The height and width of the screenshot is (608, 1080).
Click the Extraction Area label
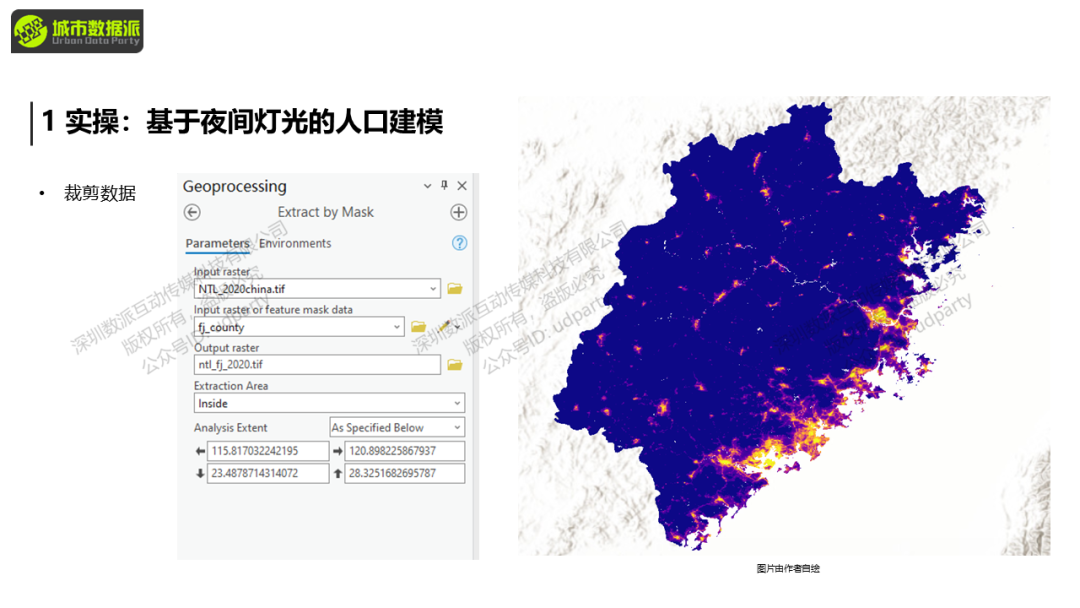(231, 386)
